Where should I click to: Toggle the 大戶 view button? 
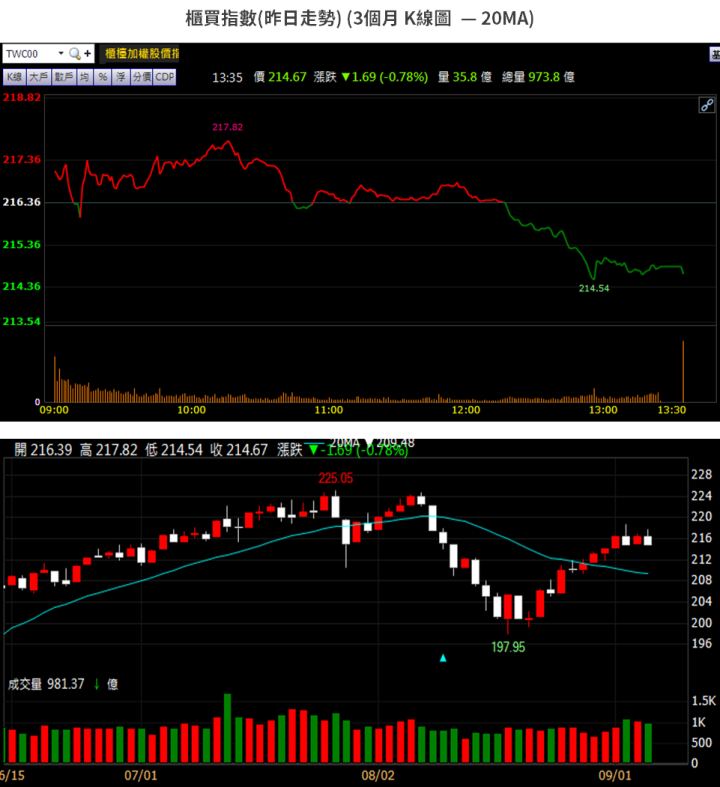(x=39, y=77)
